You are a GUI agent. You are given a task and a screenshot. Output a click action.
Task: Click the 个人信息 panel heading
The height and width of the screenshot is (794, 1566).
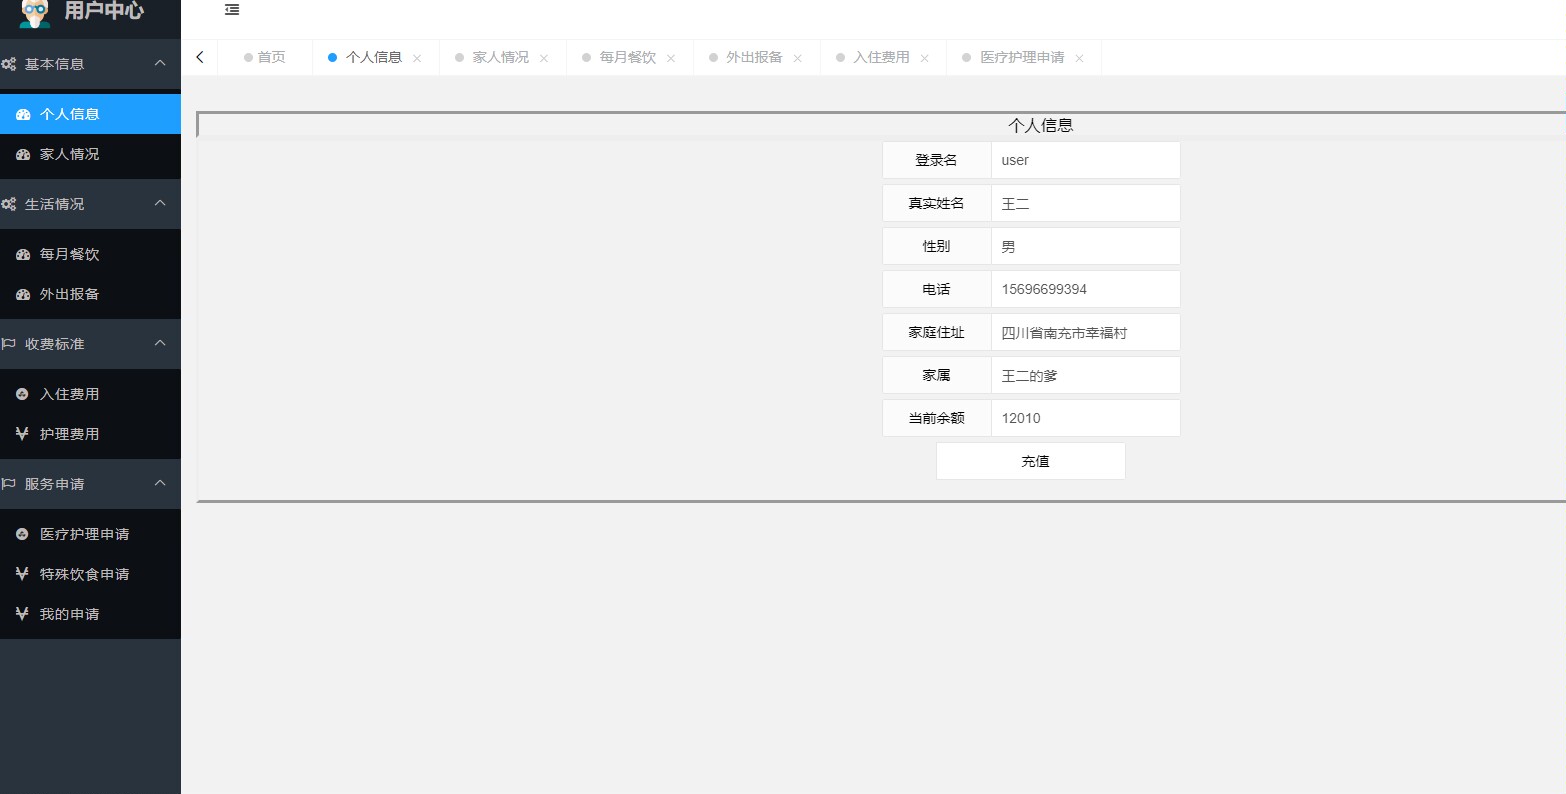(1040, 125)
